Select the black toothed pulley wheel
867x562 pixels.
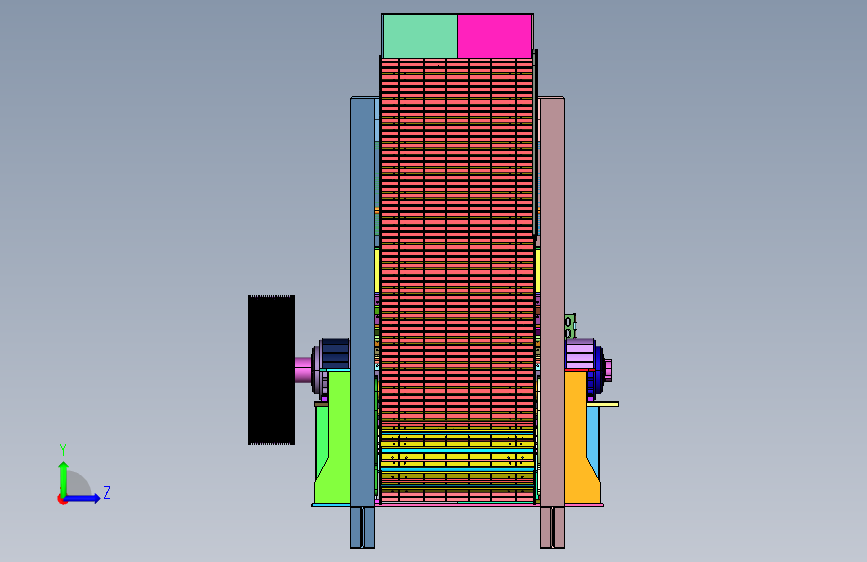[x=271, y=370]
